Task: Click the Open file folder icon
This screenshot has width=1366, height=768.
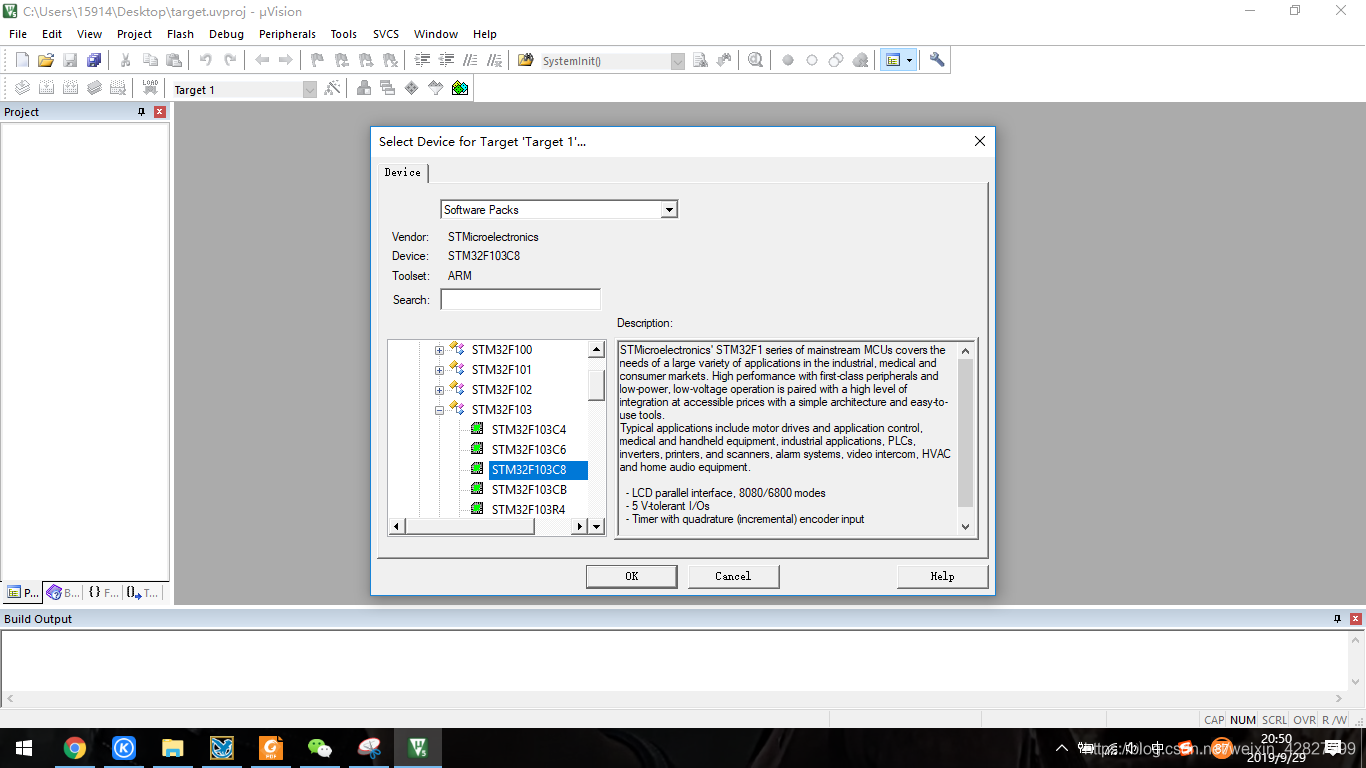Action: (x=46, y=60)
